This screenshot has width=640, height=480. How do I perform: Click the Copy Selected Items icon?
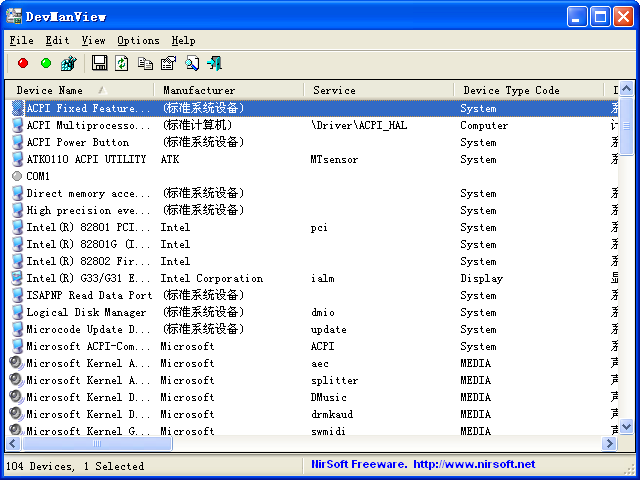[145, 63]
